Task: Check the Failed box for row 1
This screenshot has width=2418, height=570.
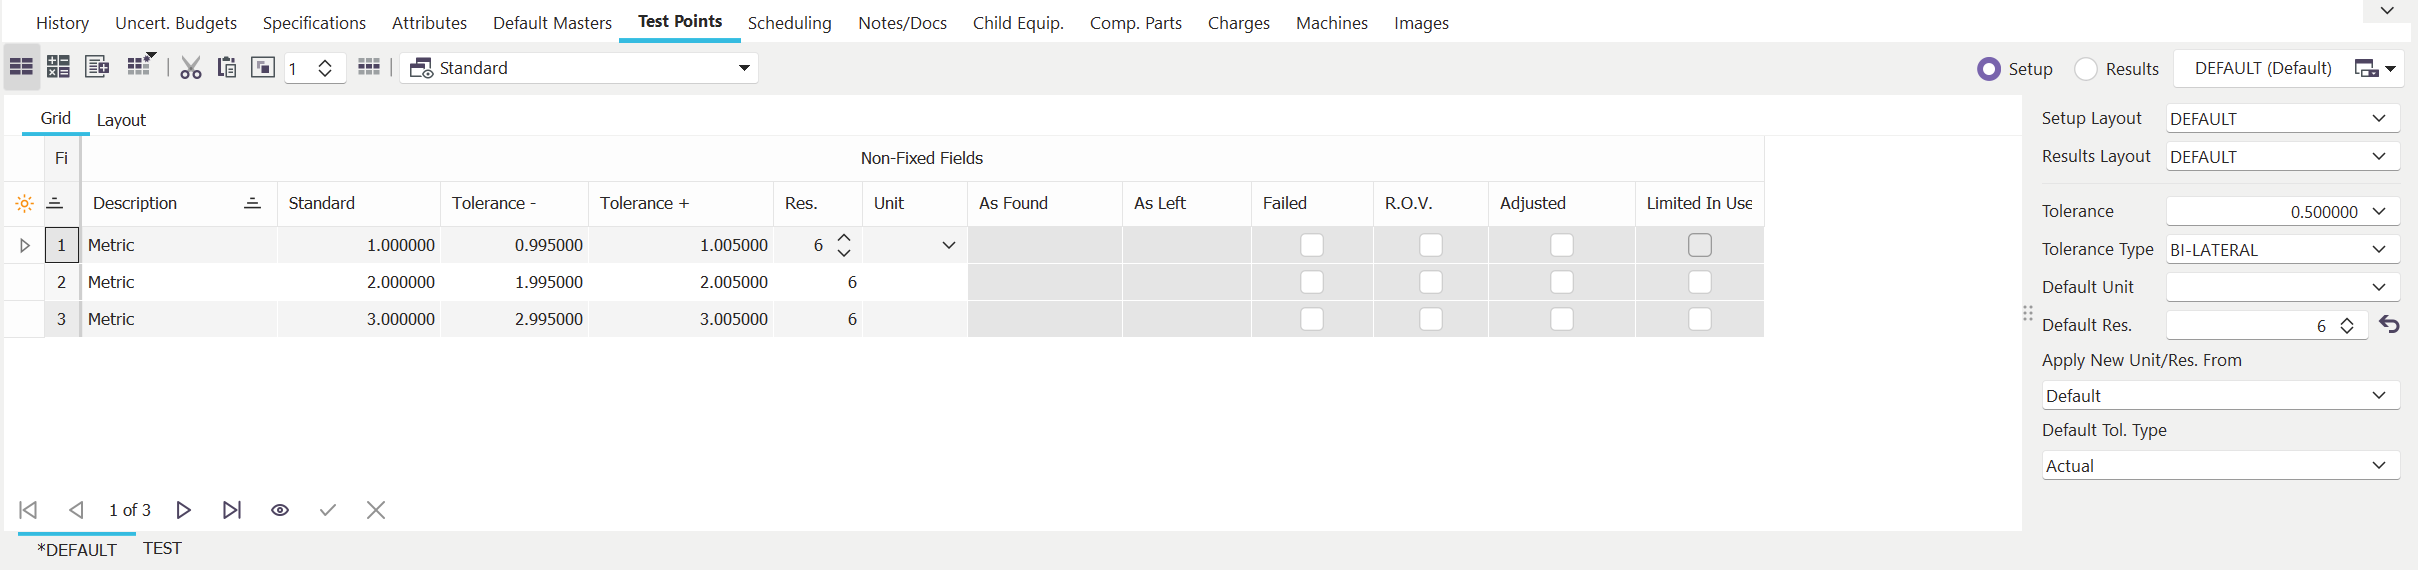Action: (1312, 245)
